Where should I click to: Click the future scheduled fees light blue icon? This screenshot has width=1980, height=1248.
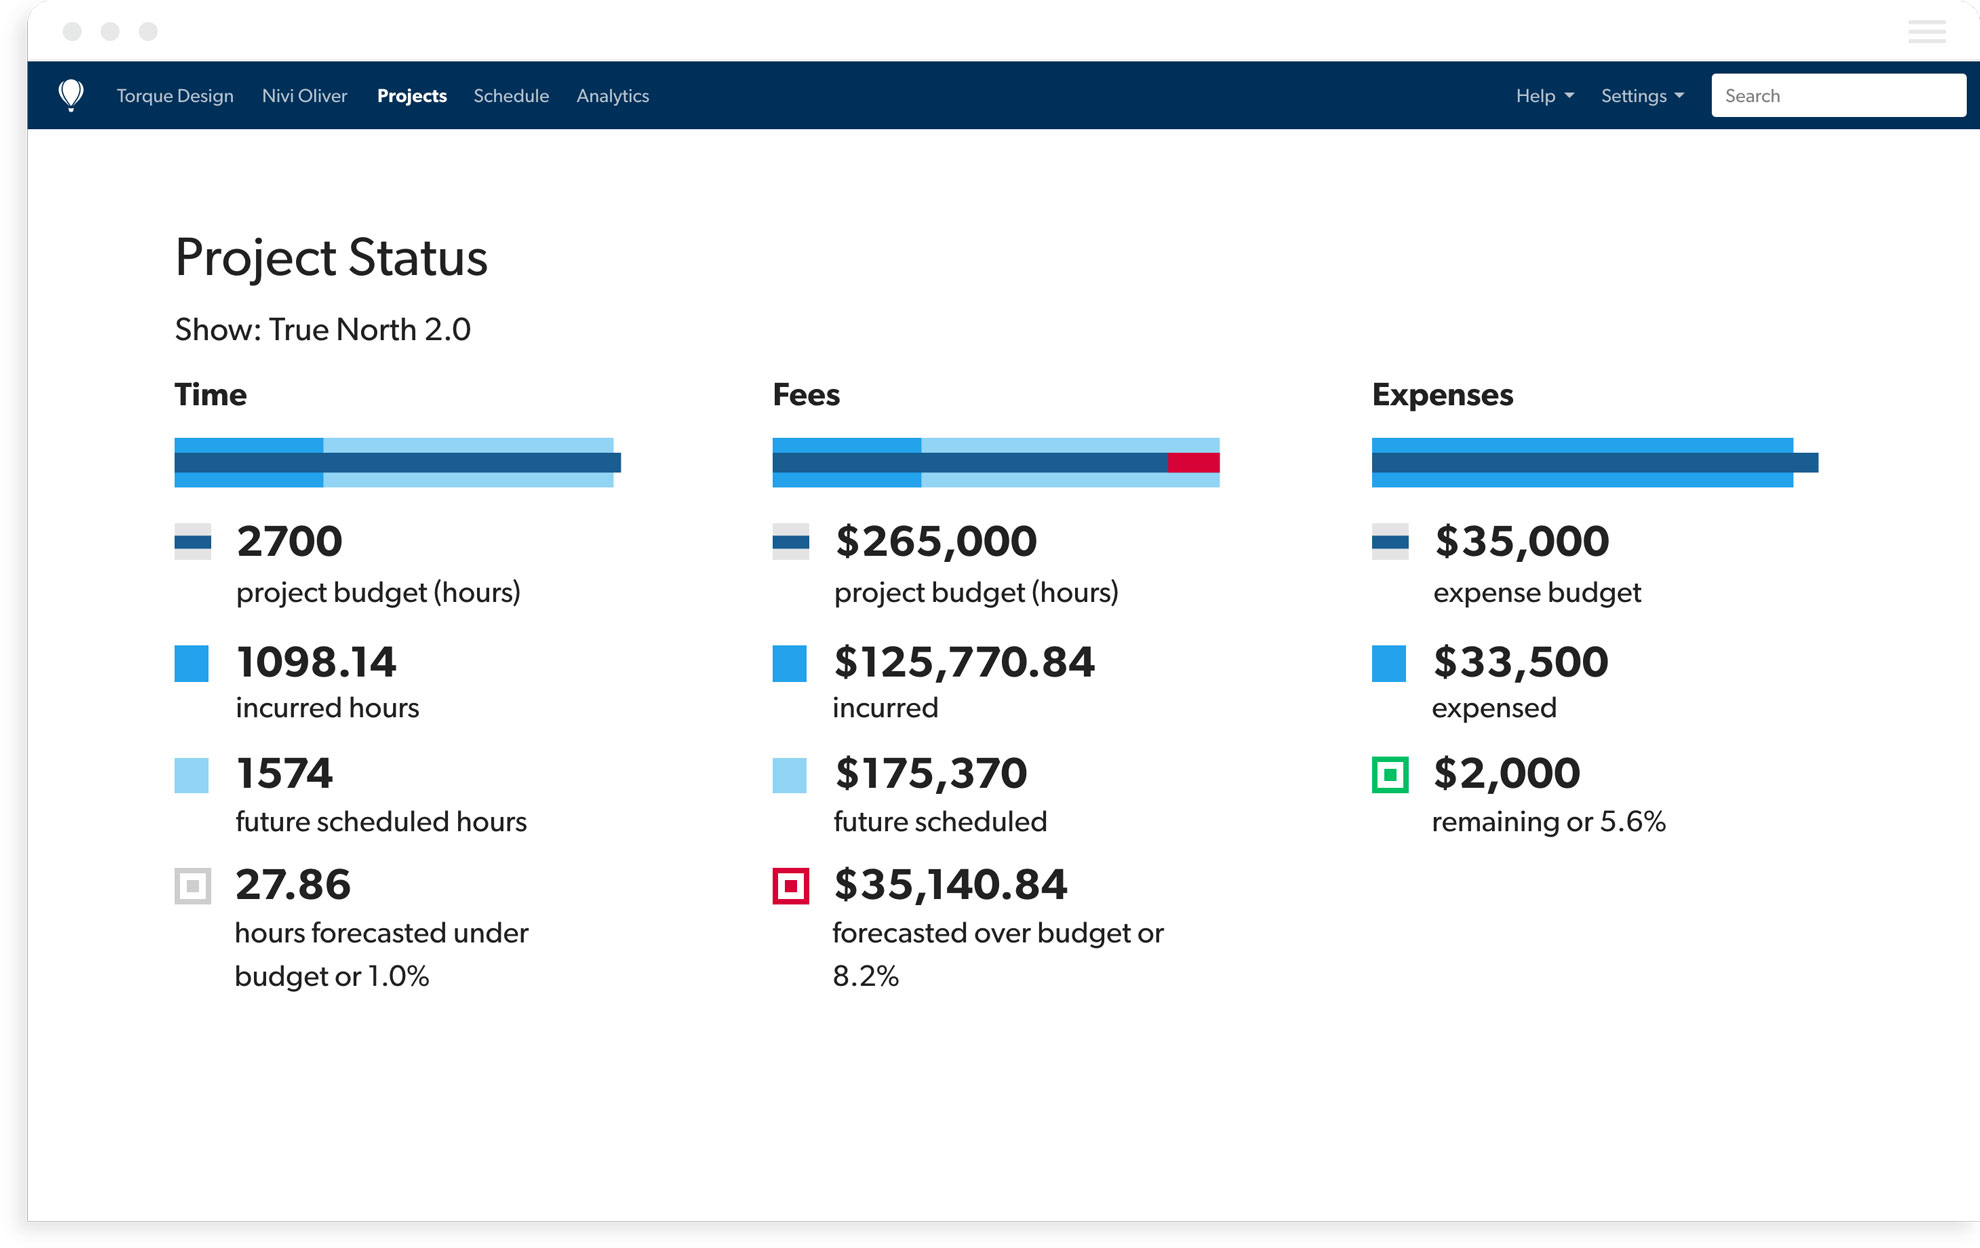(790, 774)
